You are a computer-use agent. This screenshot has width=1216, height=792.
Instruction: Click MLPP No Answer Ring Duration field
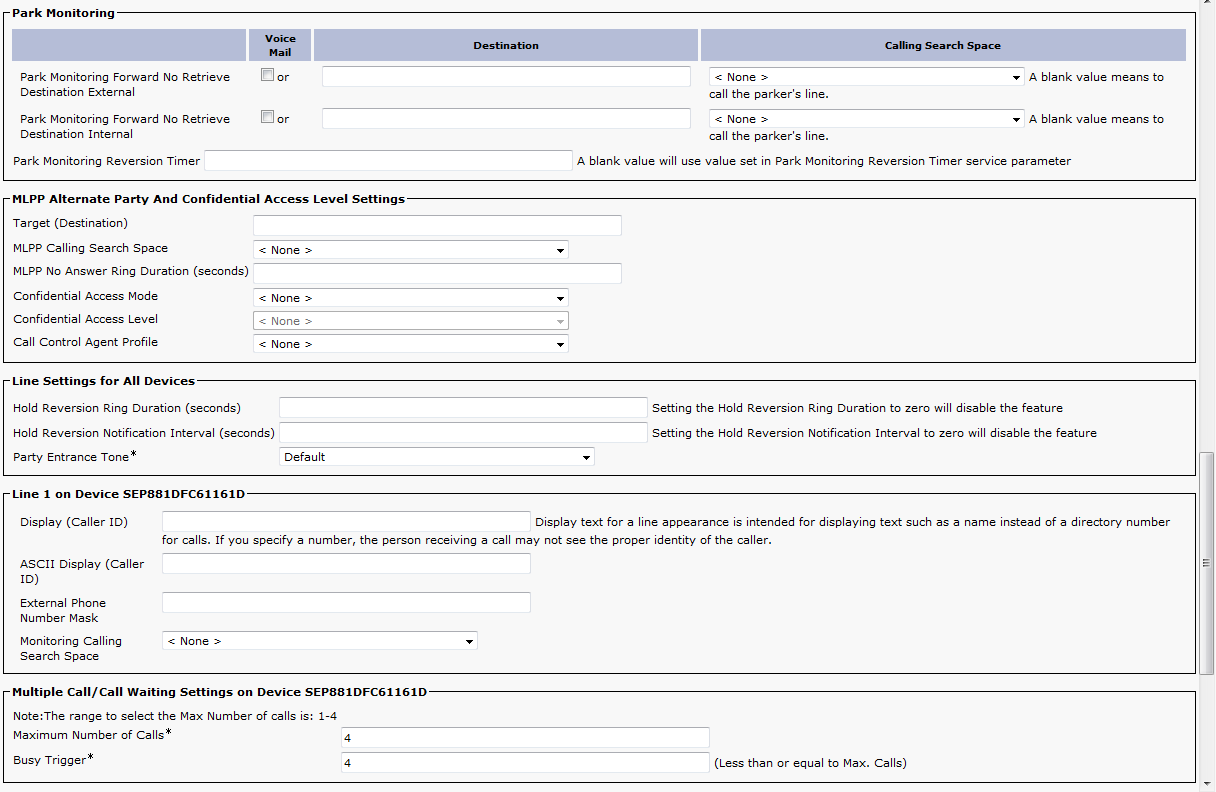click(x=437, y=273)
